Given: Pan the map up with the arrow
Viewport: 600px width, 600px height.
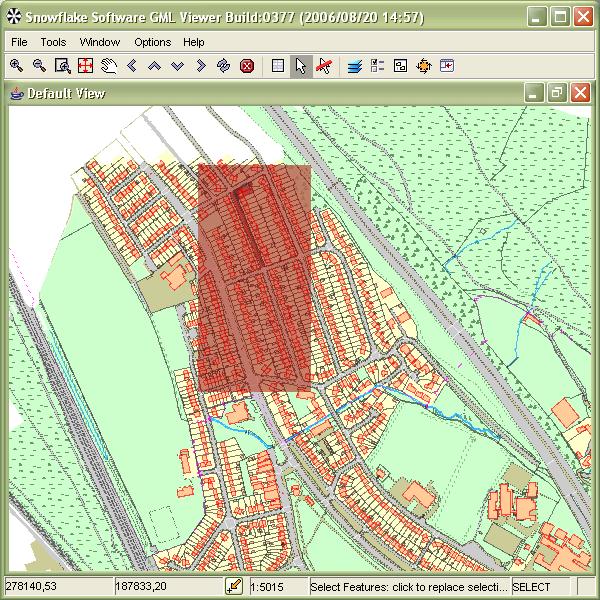Looking at the screenshot, I should [154, 66].
